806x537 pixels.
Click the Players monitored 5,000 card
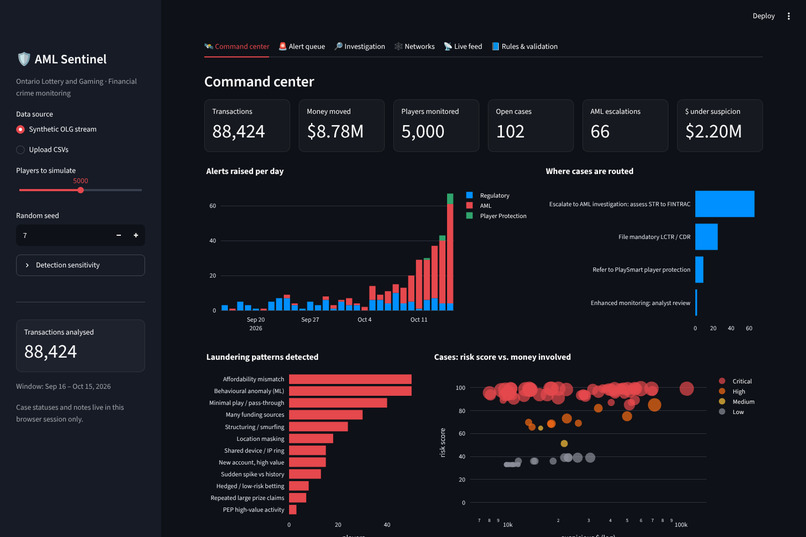436,125
